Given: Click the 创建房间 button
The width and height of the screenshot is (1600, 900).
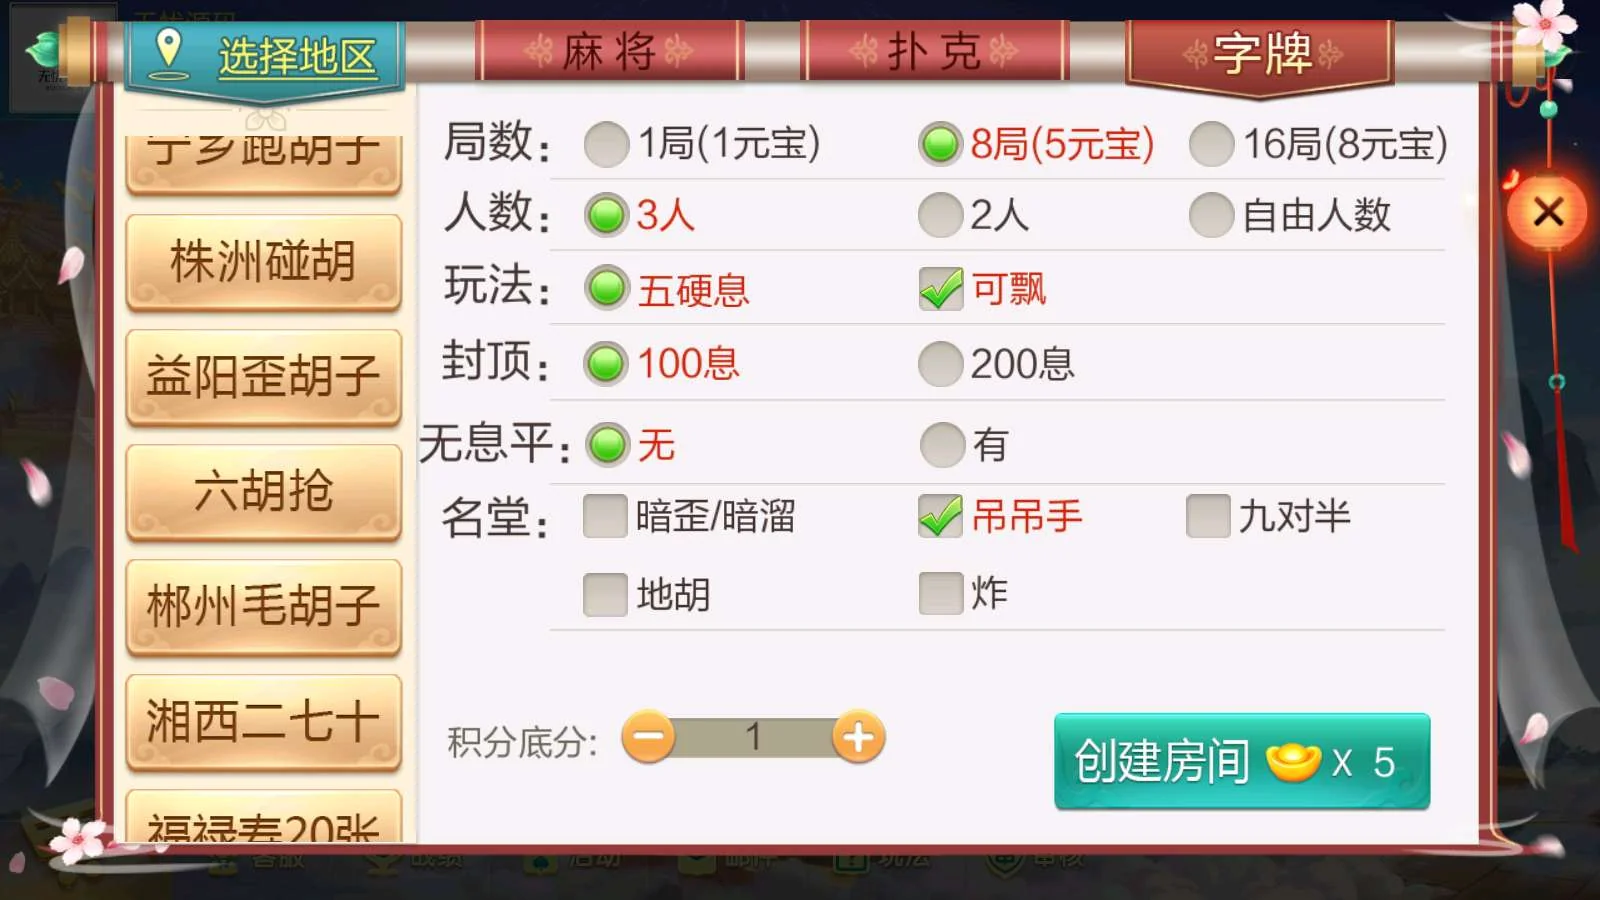Looking at the screenshot, I should click(x=1242, y=762).
